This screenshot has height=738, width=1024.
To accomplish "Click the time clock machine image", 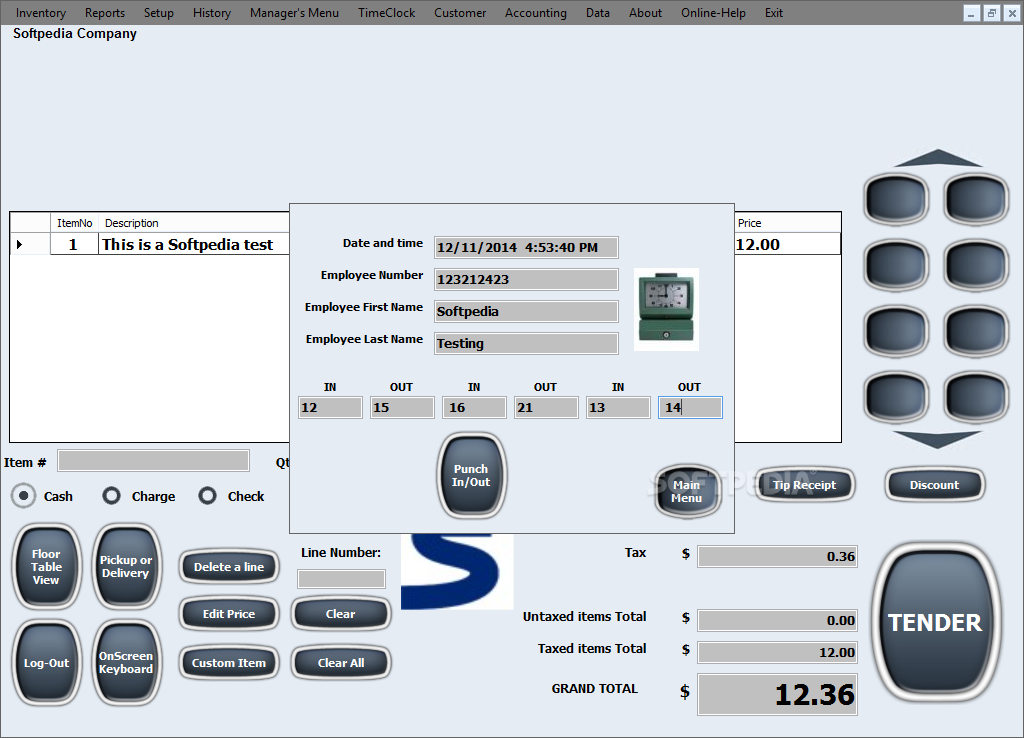I will pyautogui.click(x=666, y=309).
